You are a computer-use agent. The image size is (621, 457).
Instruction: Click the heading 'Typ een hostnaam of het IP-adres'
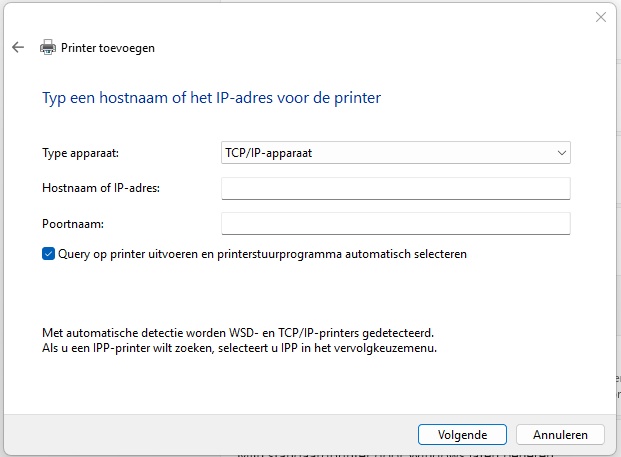tap(211, 98)
